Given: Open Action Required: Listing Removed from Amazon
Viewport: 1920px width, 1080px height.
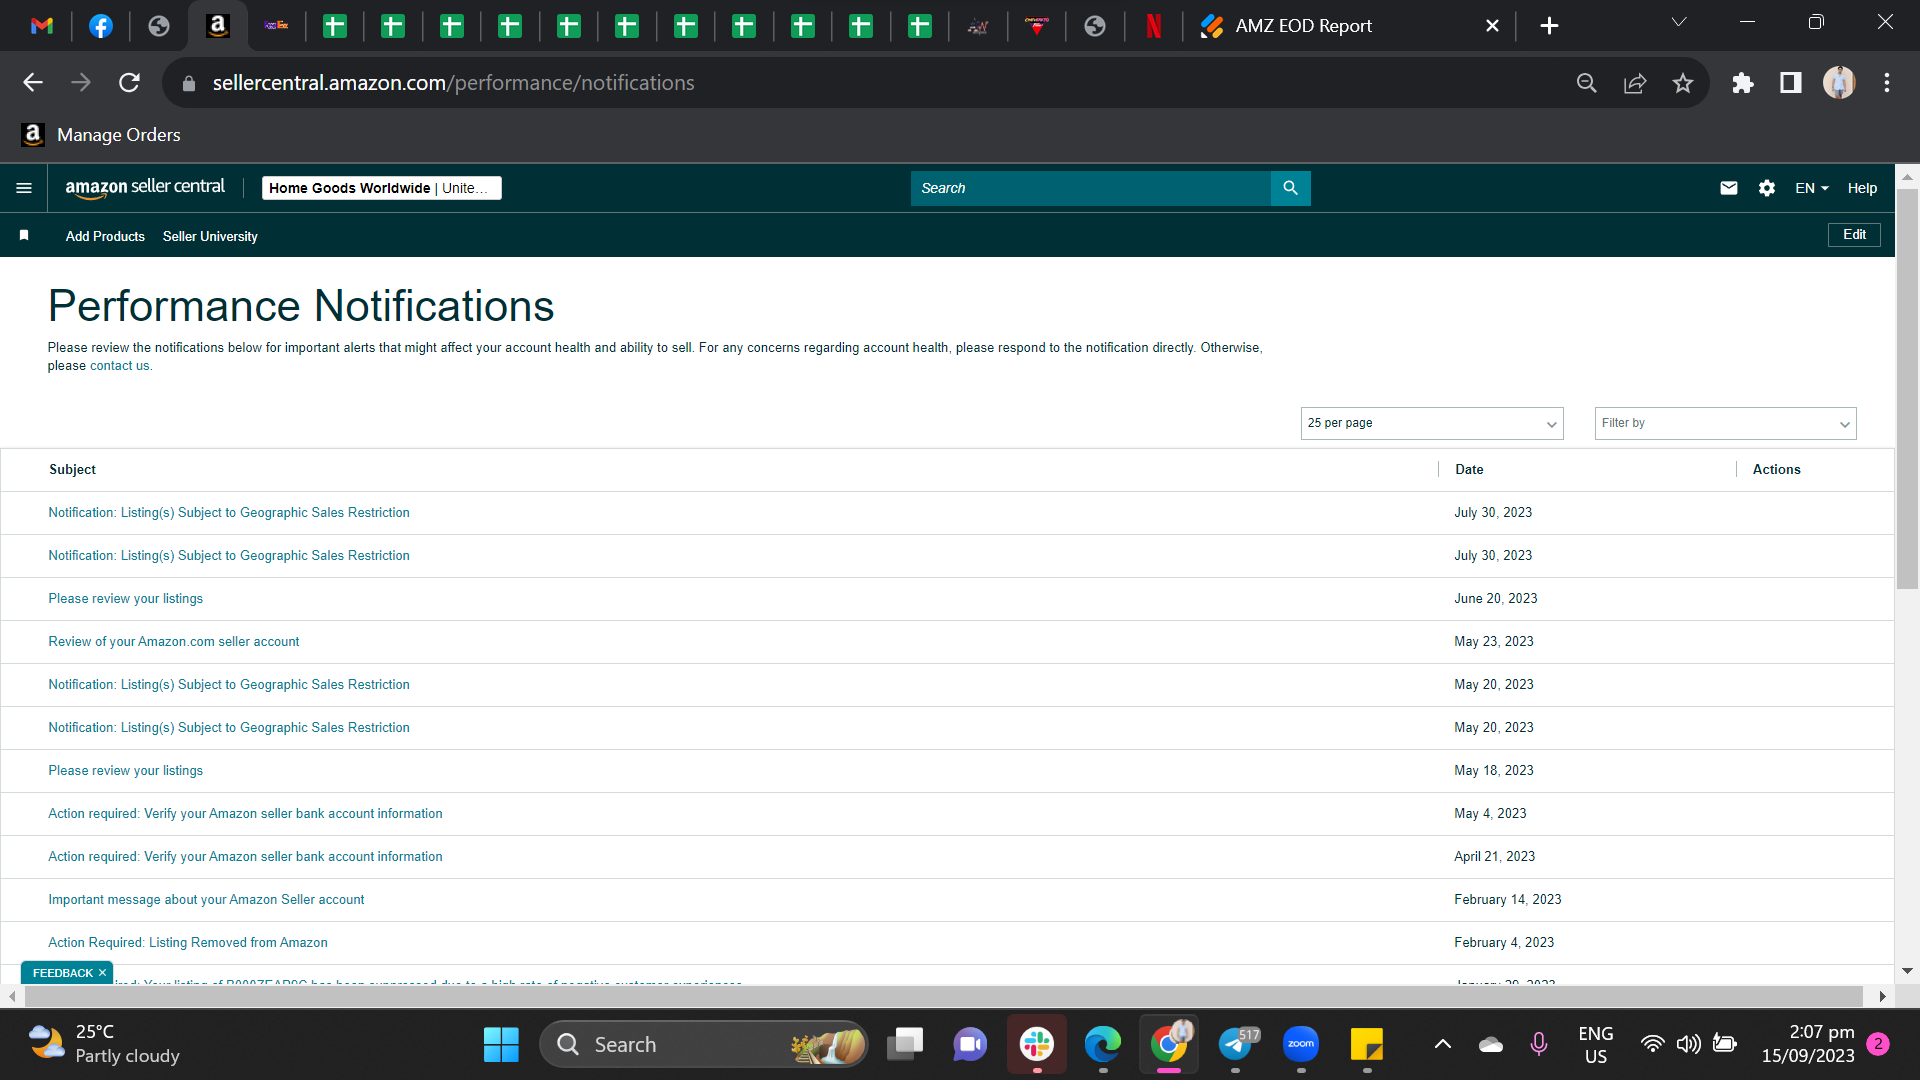Looking at the screenshot, I should coord(188,942).
